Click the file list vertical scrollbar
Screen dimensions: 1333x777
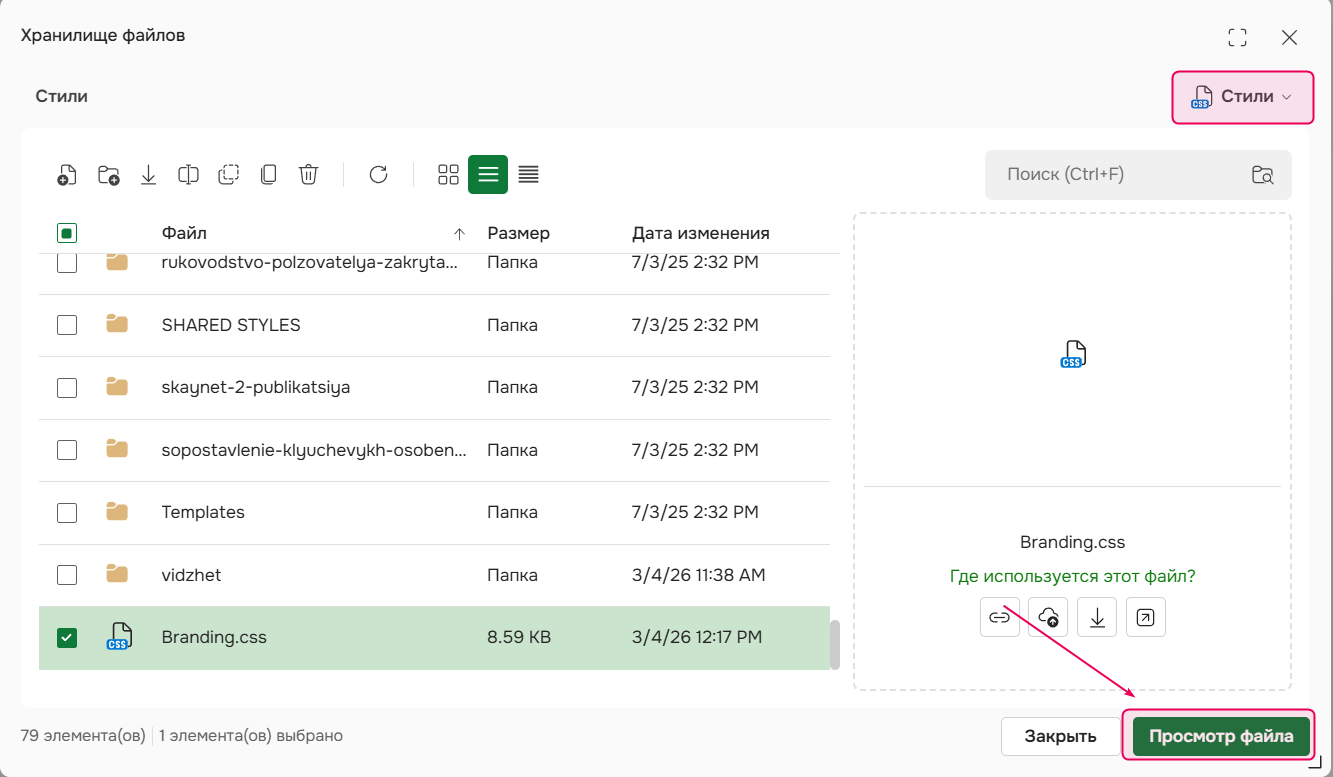coord(835,645)
